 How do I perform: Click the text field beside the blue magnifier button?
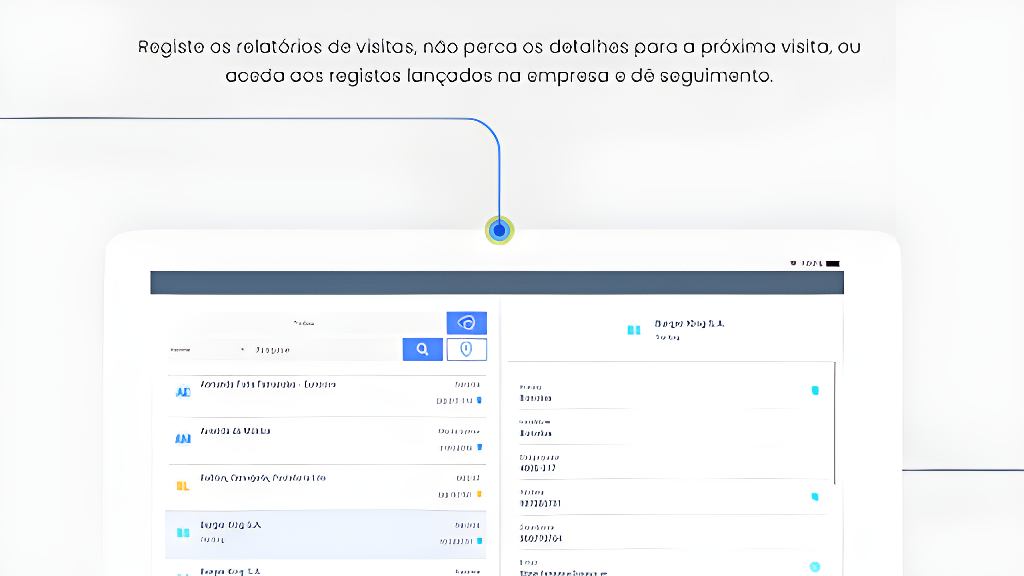(327, 349)
